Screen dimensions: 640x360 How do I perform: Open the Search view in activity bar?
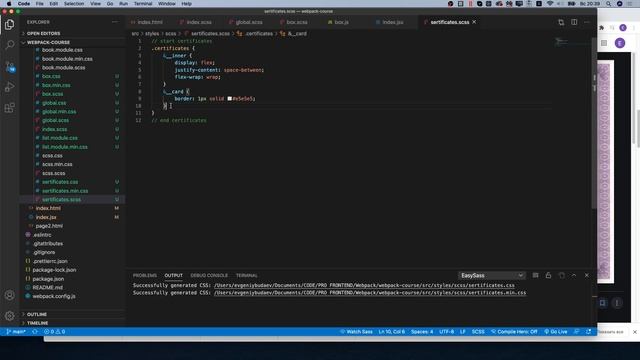click(9, 44)
